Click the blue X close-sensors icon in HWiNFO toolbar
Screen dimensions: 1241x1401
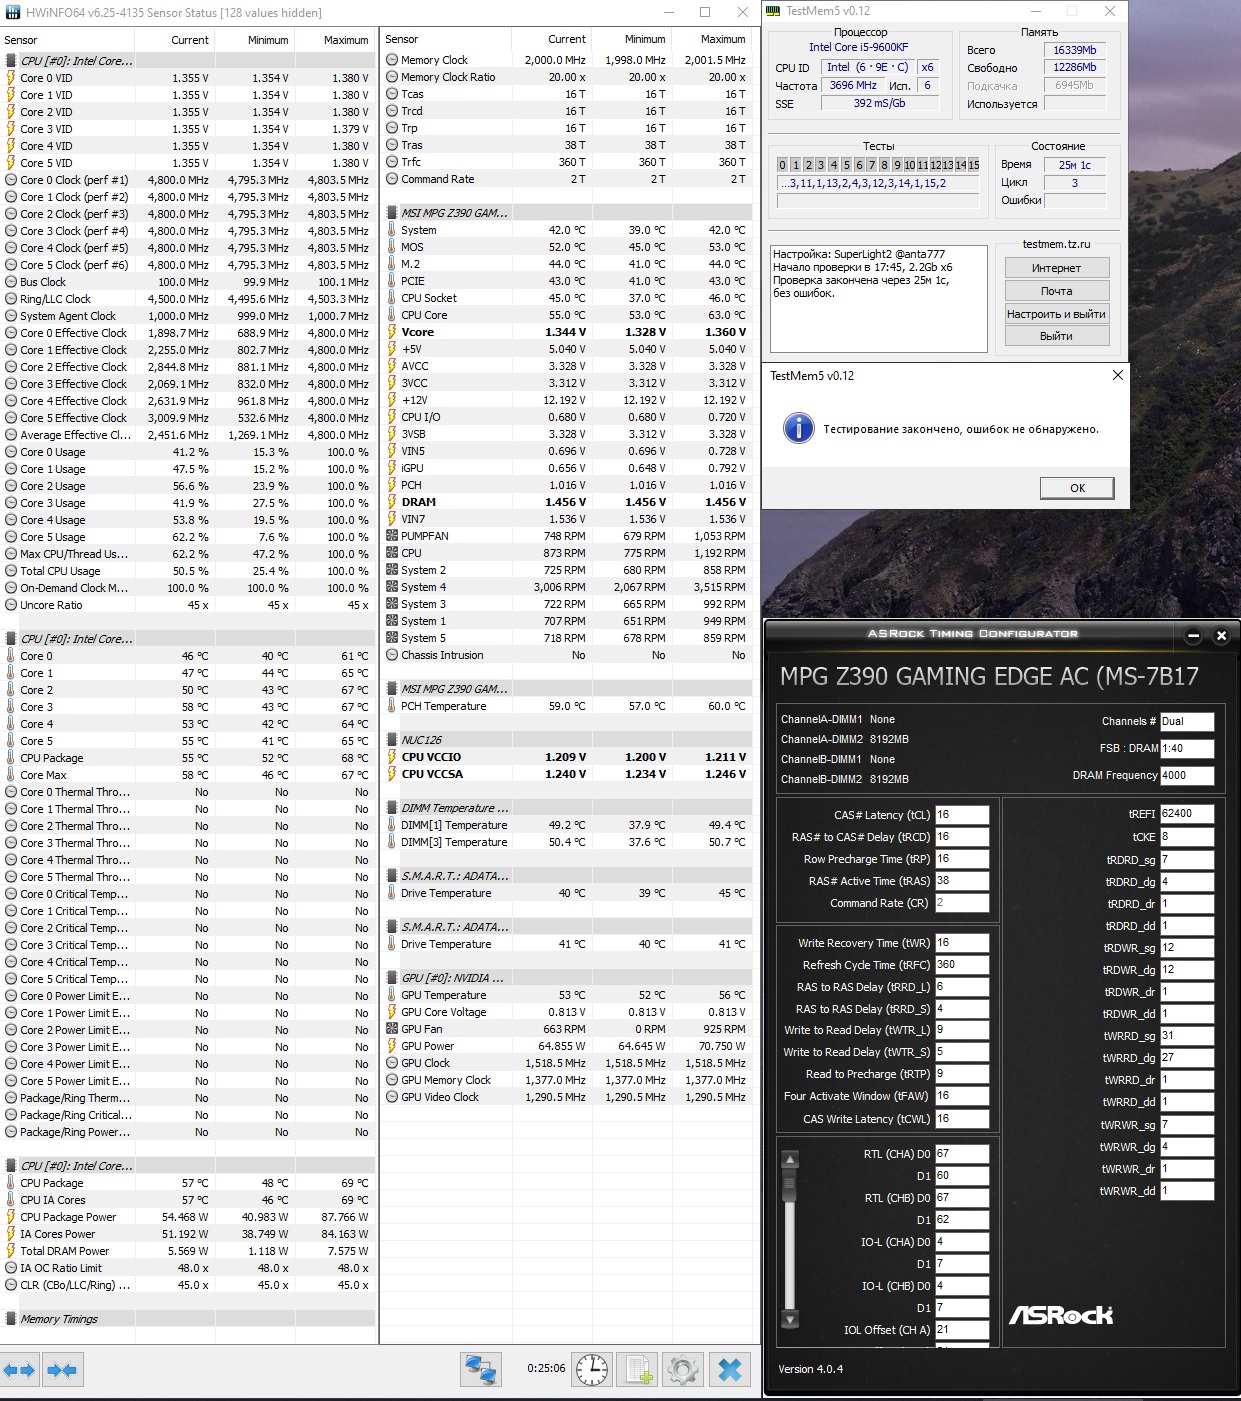pyautogui.click(x=730, y=1370)
